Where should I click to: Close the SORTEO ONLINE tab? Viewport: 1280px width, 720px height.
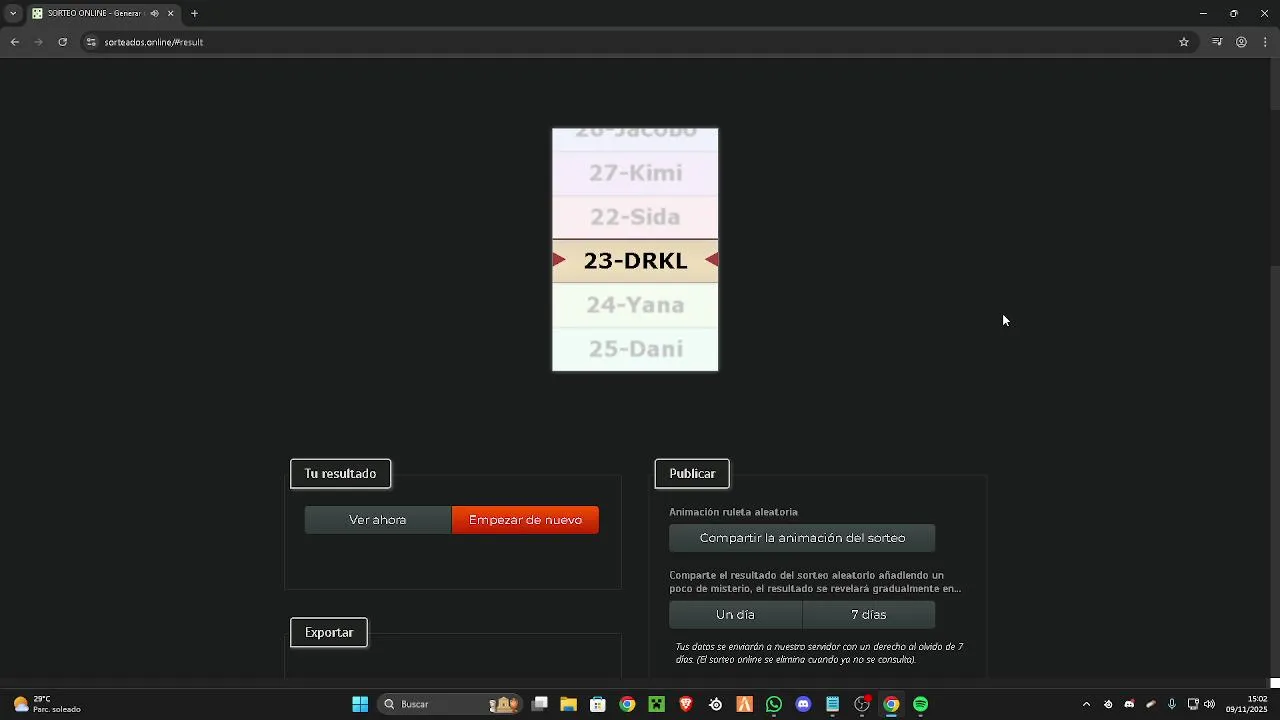tap(171, 14)
